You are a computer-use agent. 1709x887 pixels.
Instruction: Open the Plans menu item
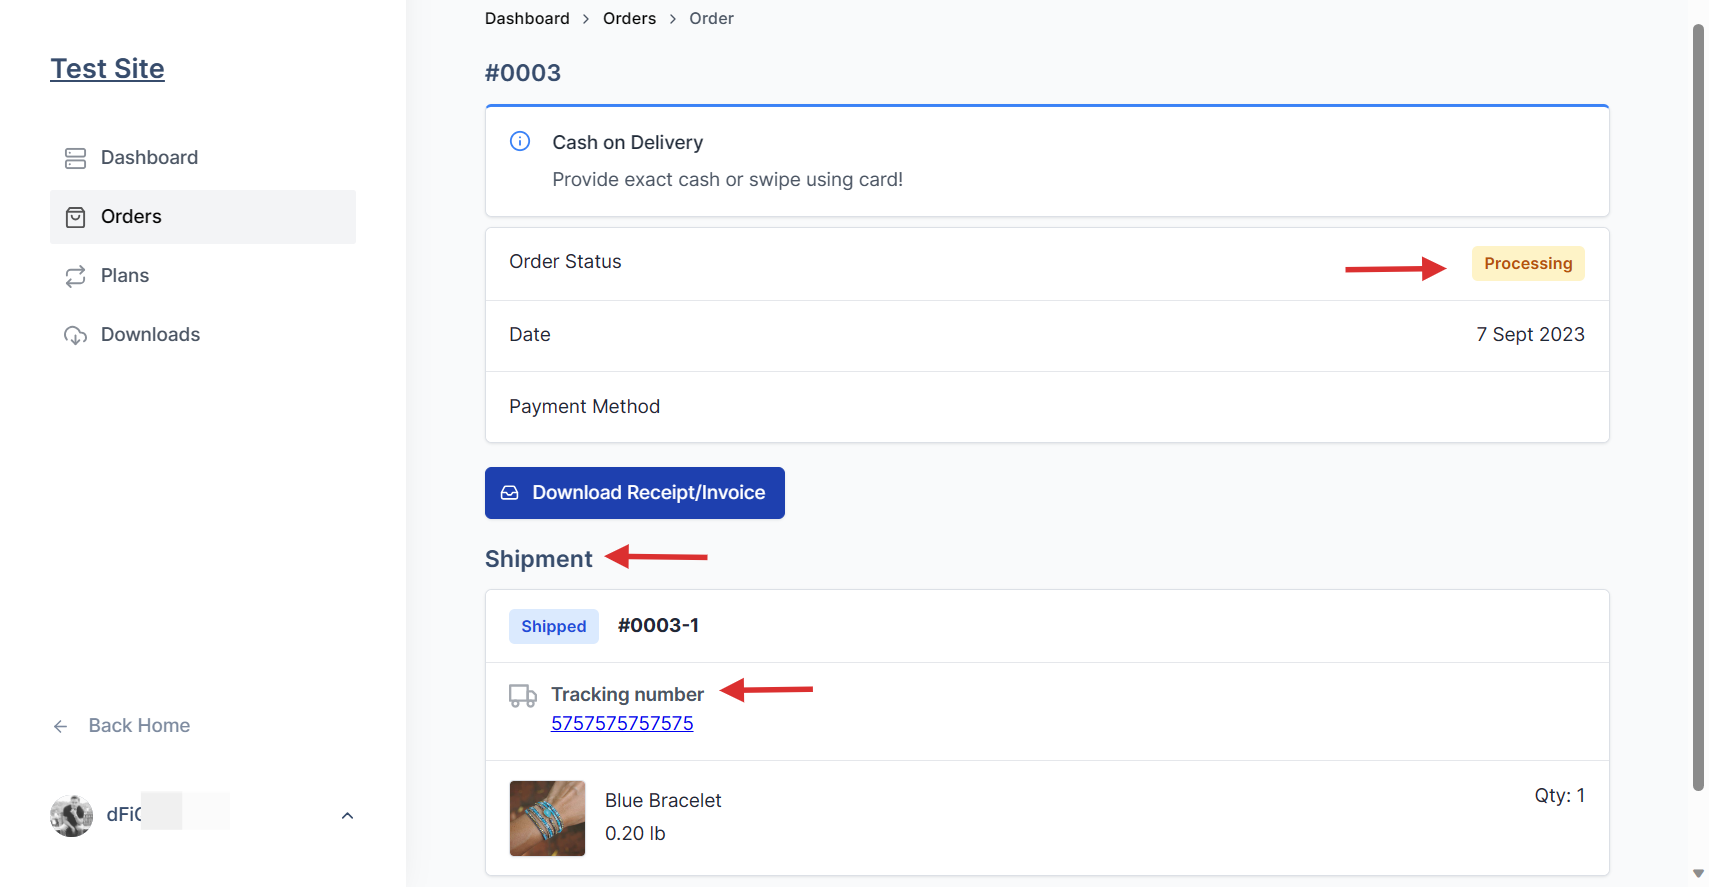(125, 276)
